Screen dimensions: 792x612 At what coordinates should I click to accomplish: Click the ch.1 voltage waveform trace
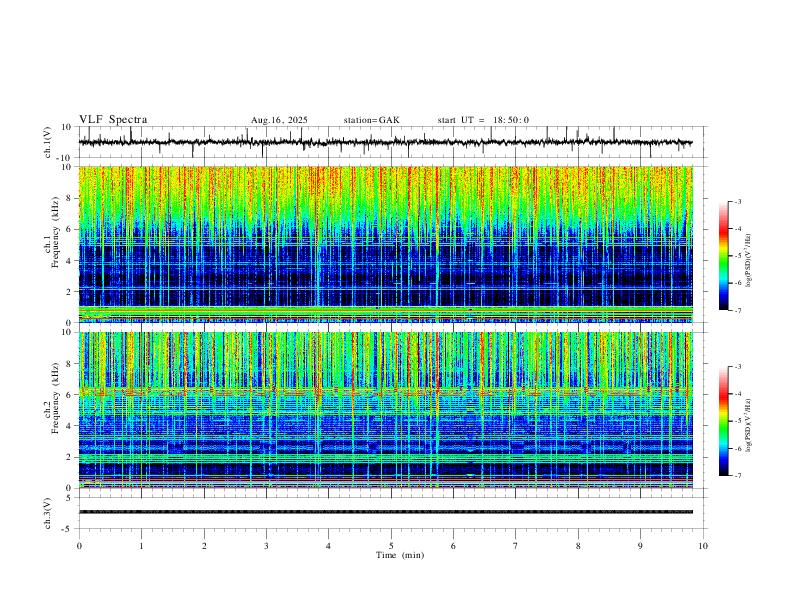point(385,142)
